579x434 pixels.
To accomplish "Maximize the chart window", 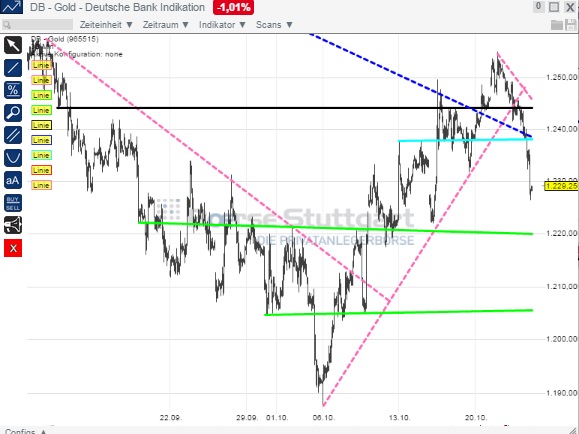I will pyautogui.click(x=554, y=7).
